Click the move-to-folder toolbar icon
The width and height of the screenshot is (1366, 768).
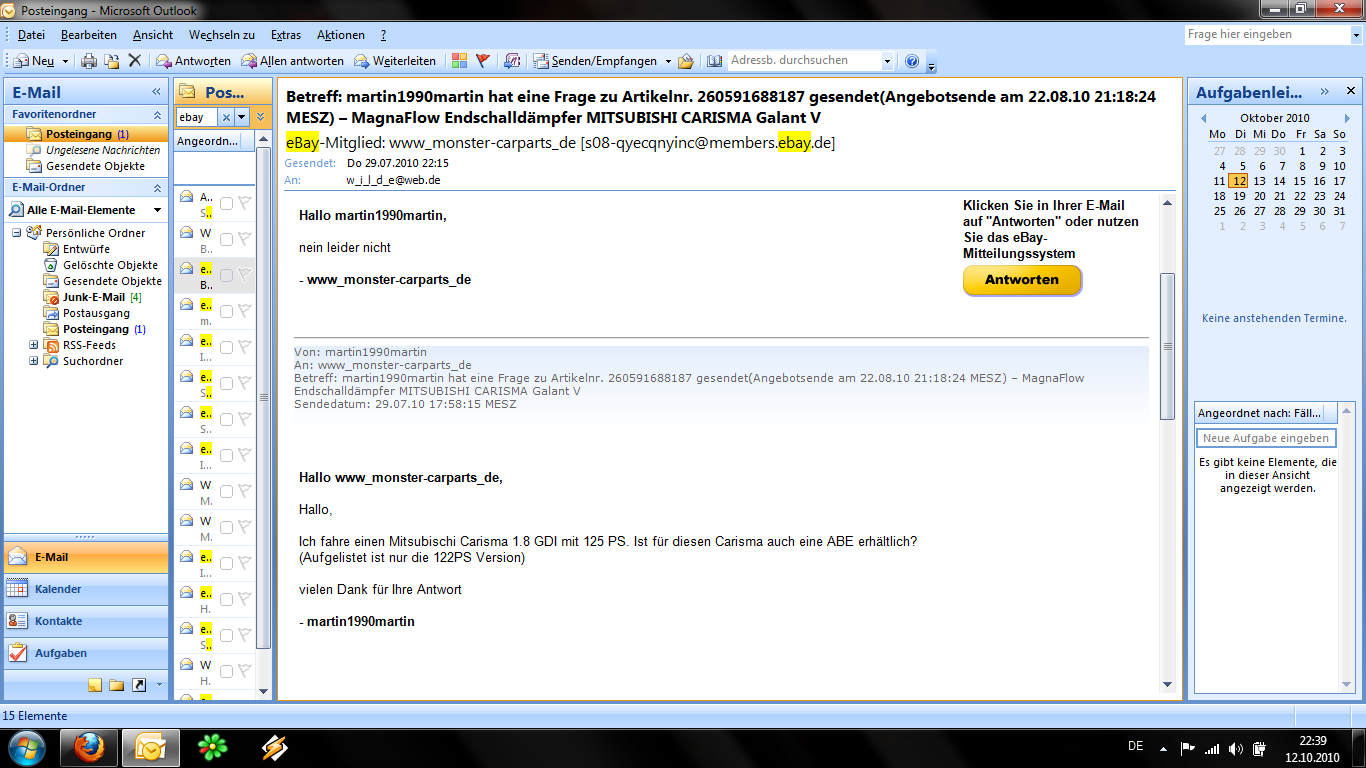112,61
